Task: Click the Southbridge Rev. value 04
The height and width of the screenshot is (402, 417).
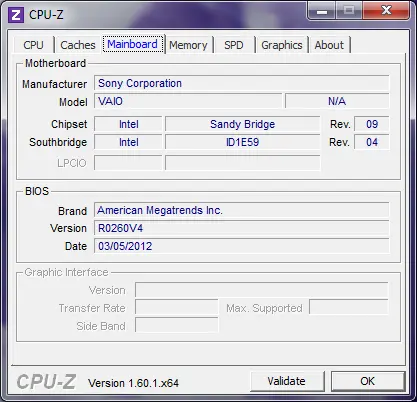Action: pyautogui.click(x=372, y=142)
